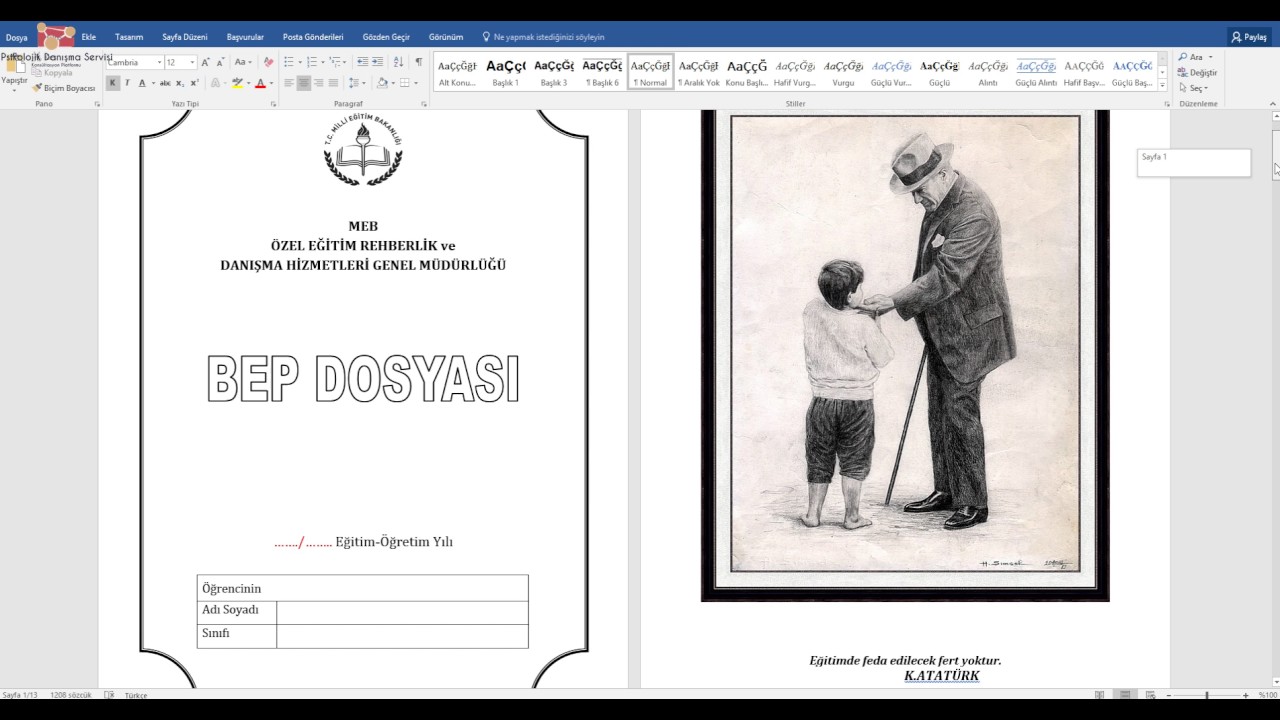Toggle center alignment
The image size is (1280, 720).
[303, 83]
